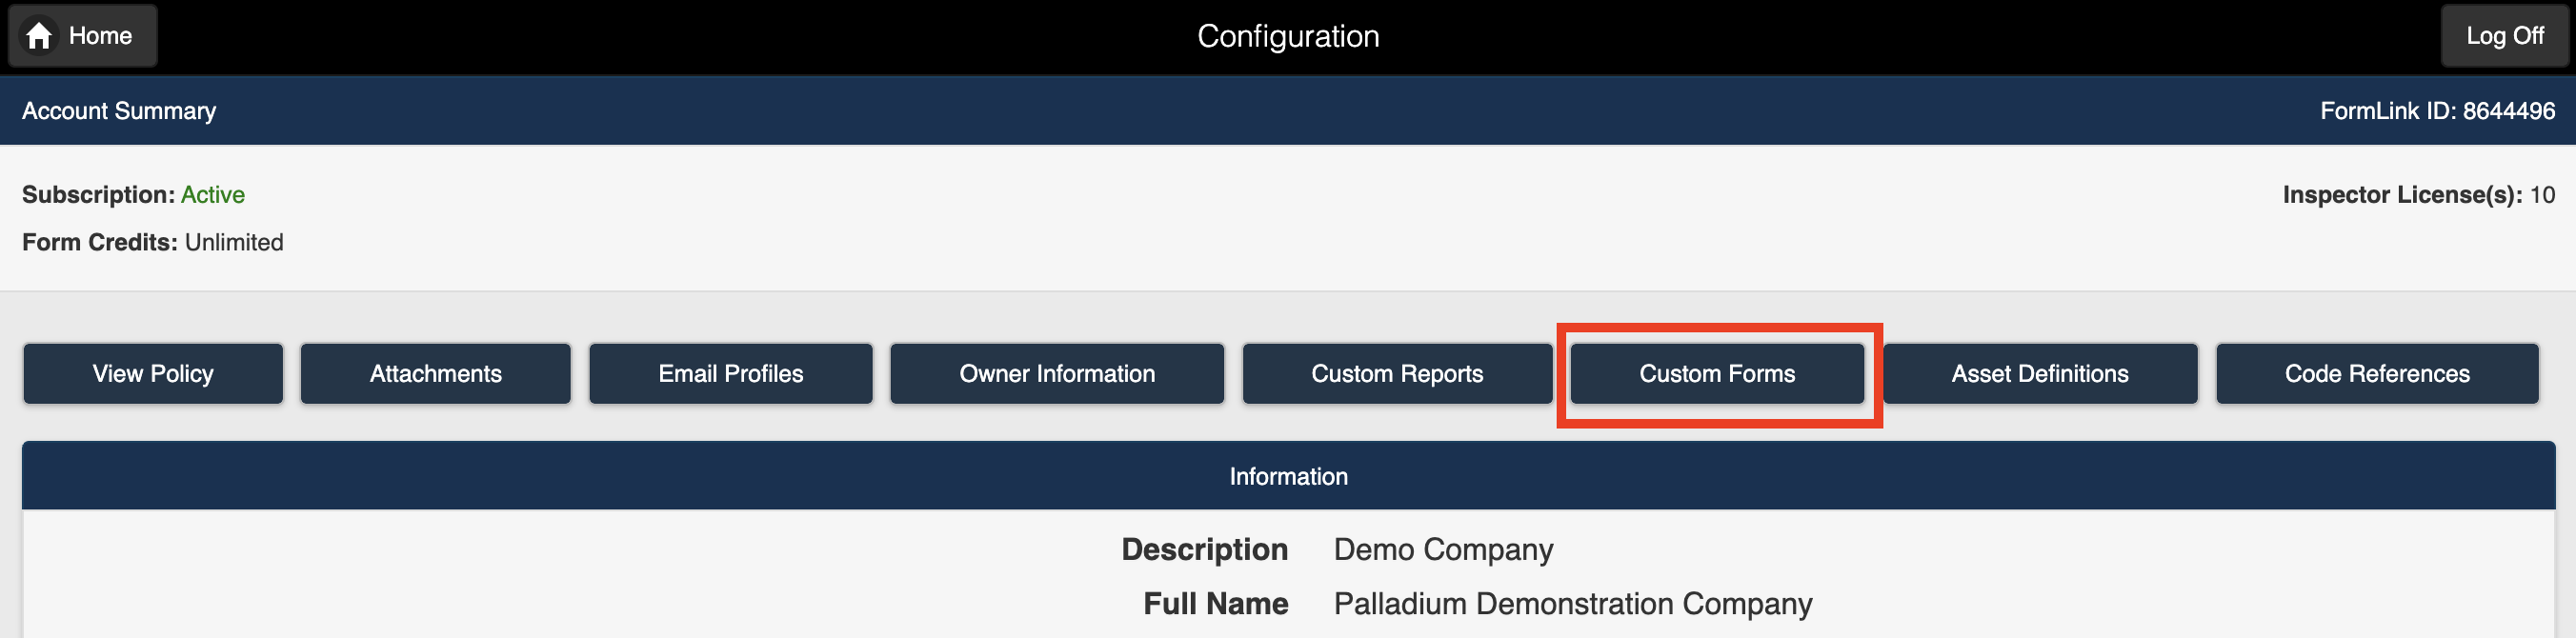This screenshot has height=638, width=2576.
Task: Click the Demo Company description value
Action: point(1443,550)
